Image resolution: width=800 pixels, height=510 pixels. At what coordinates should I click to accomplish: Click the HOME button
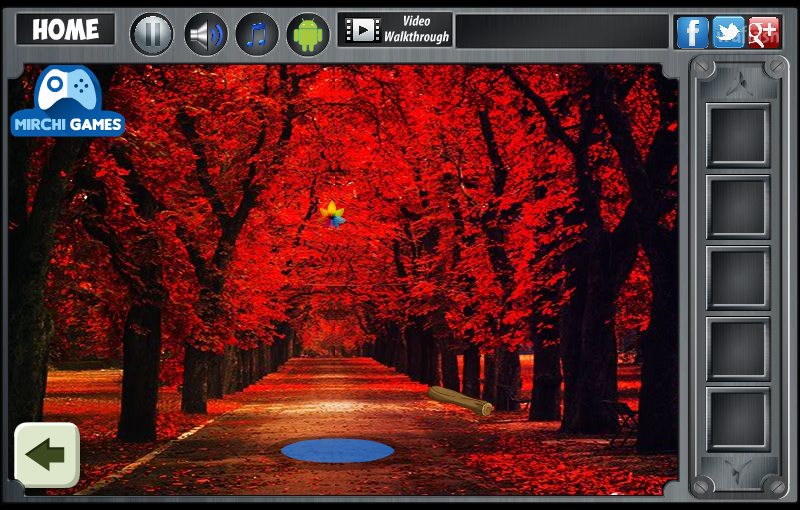pyautogui.click(x=65, y=30)
